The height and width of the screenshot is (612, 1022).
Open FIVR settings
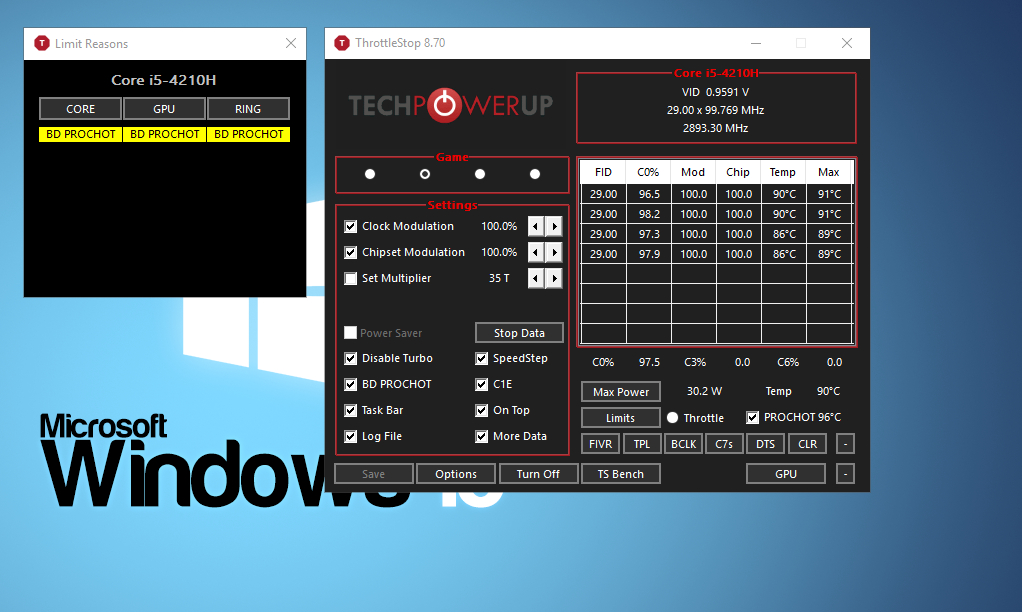(600, 444)
